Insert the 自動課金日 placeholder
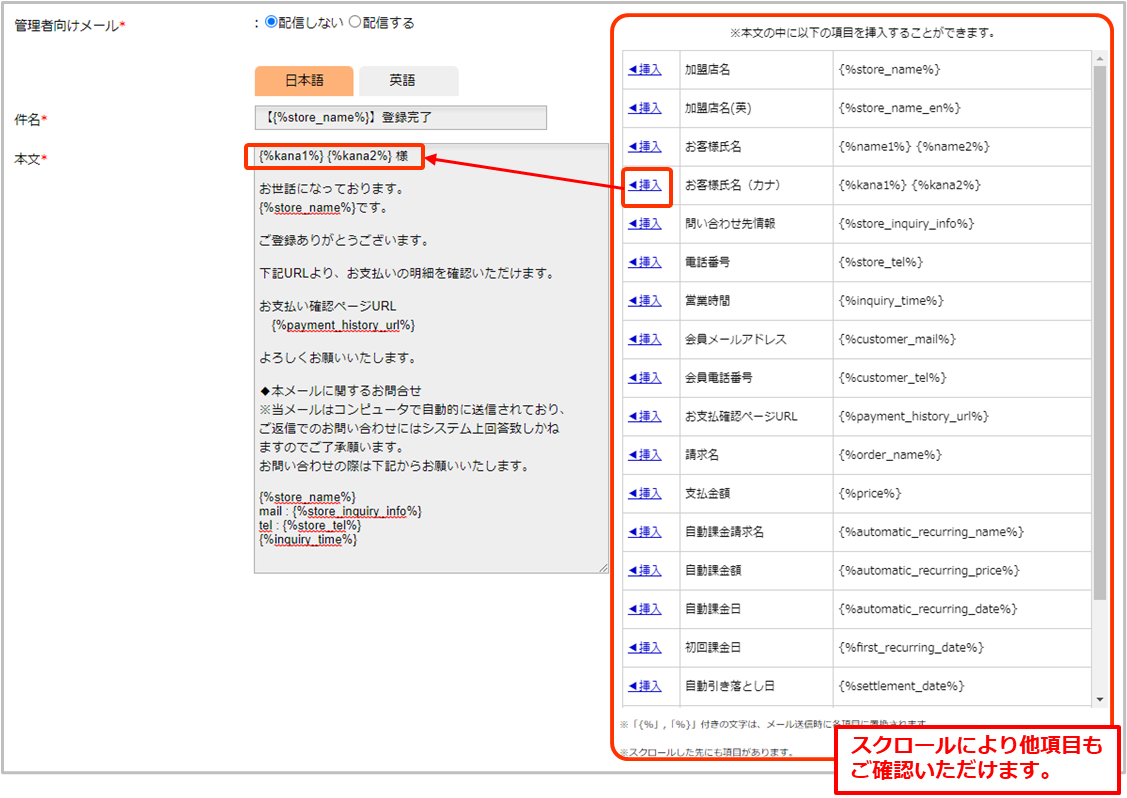 [x=645, y=609]
